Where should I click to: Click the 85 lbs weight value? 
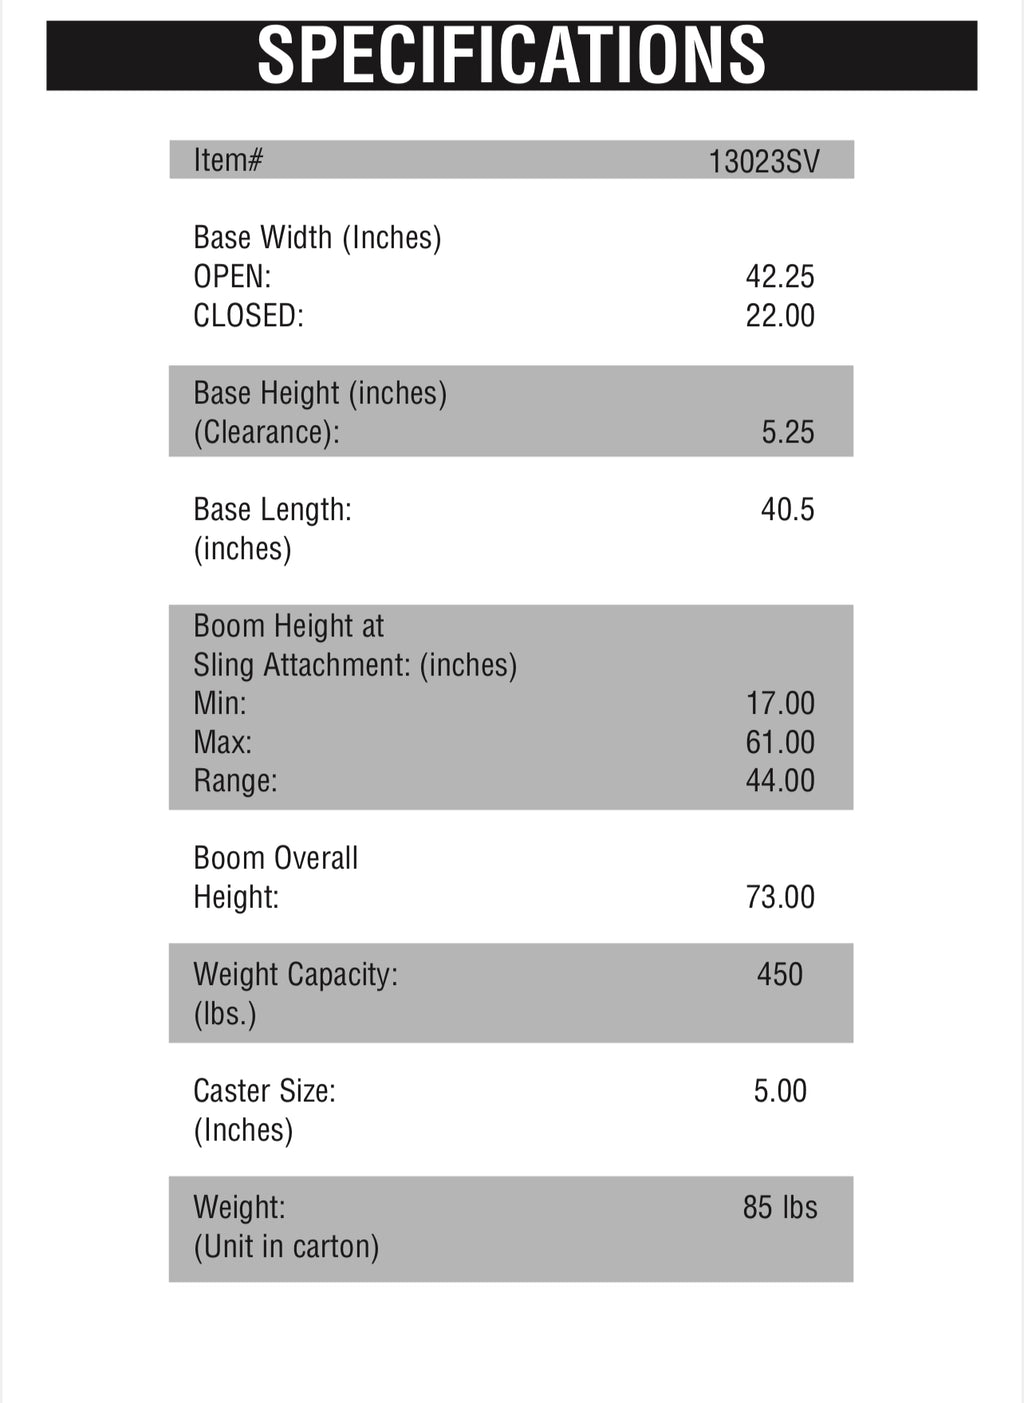[x=780, y=1208]
